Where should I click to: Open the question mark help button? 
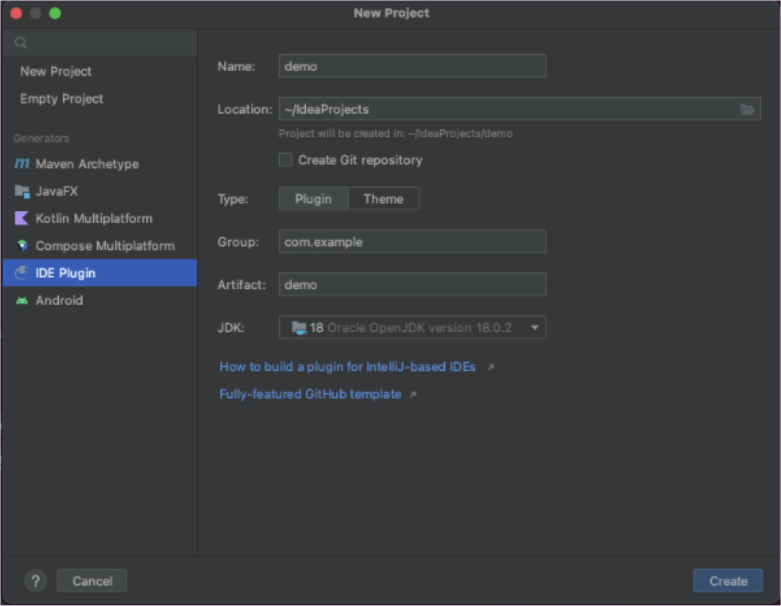point(35,581)
